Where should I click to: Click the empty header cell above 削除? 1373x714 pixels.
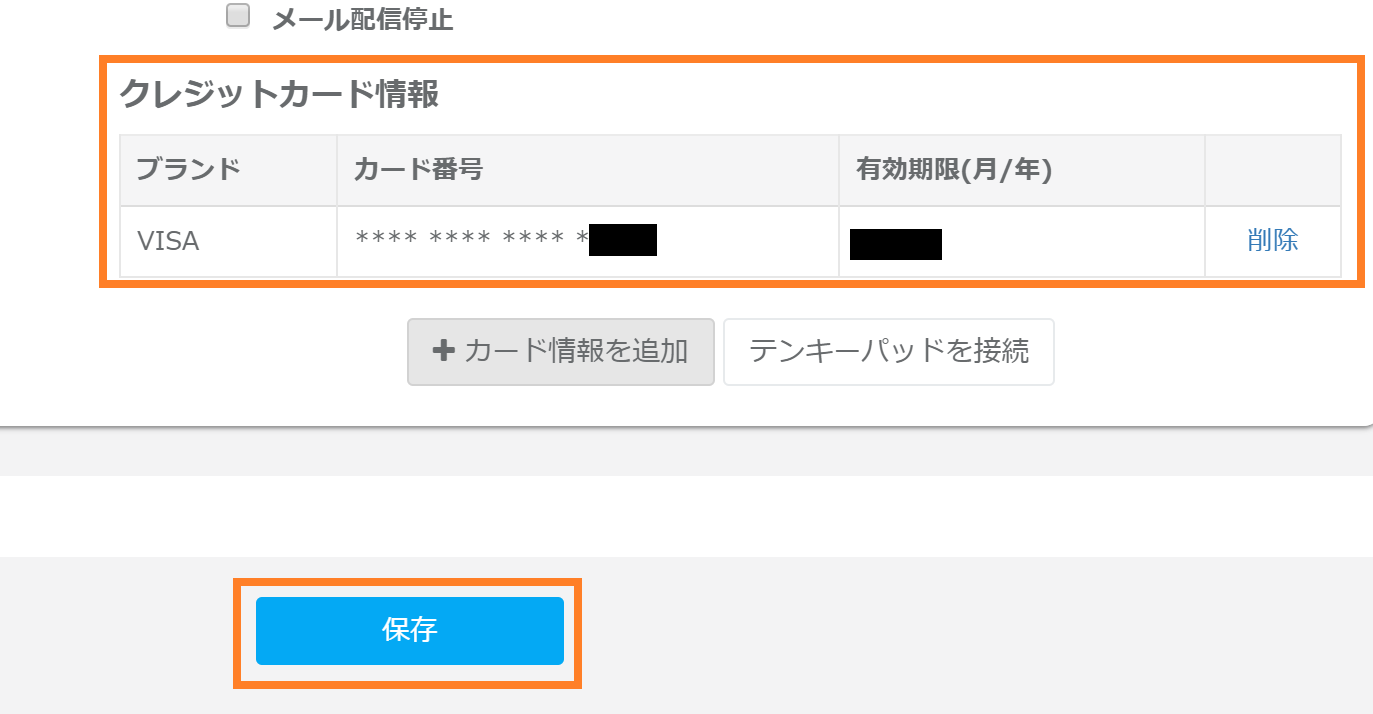click(x=1272, y=170)
